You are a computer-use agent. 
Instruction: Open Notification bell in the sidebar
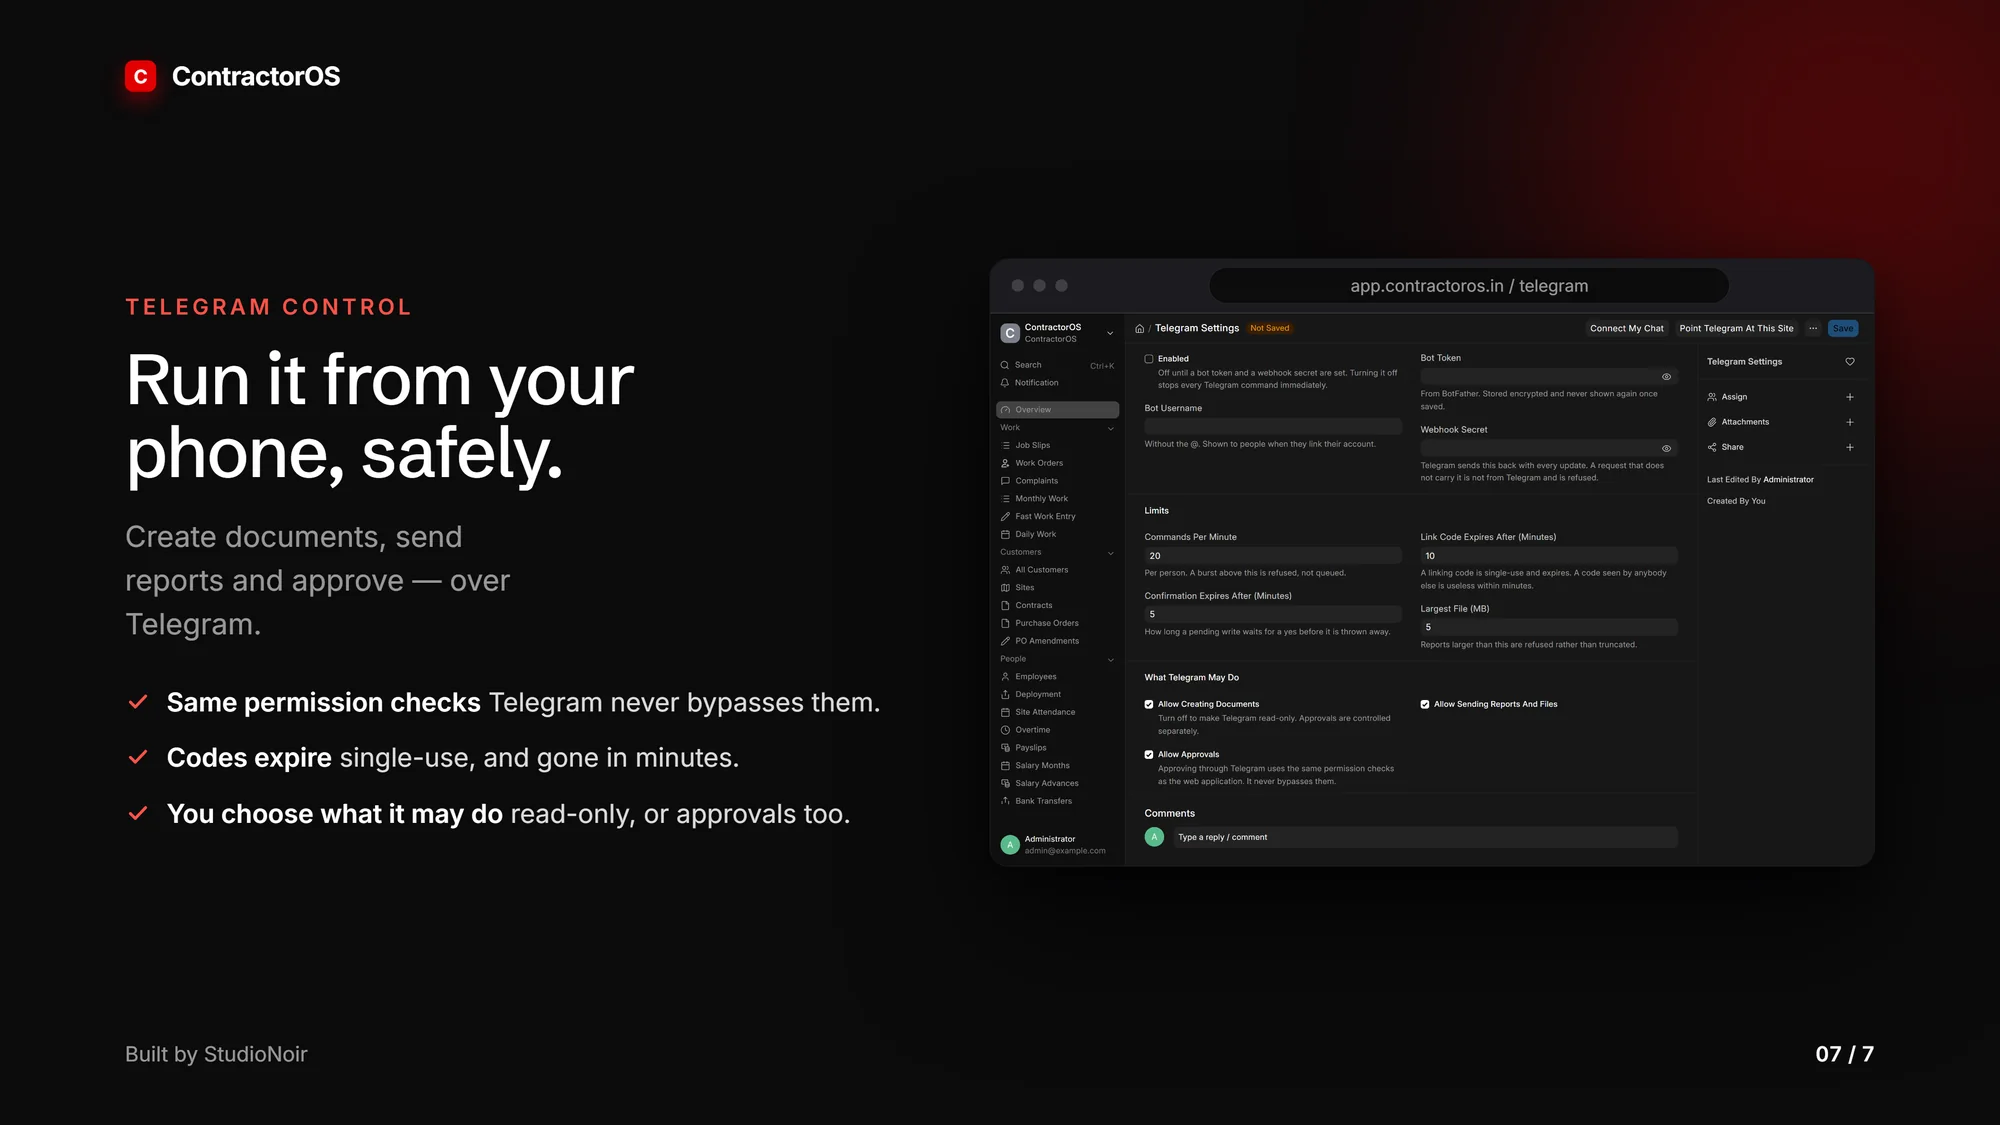point(1005,383)
